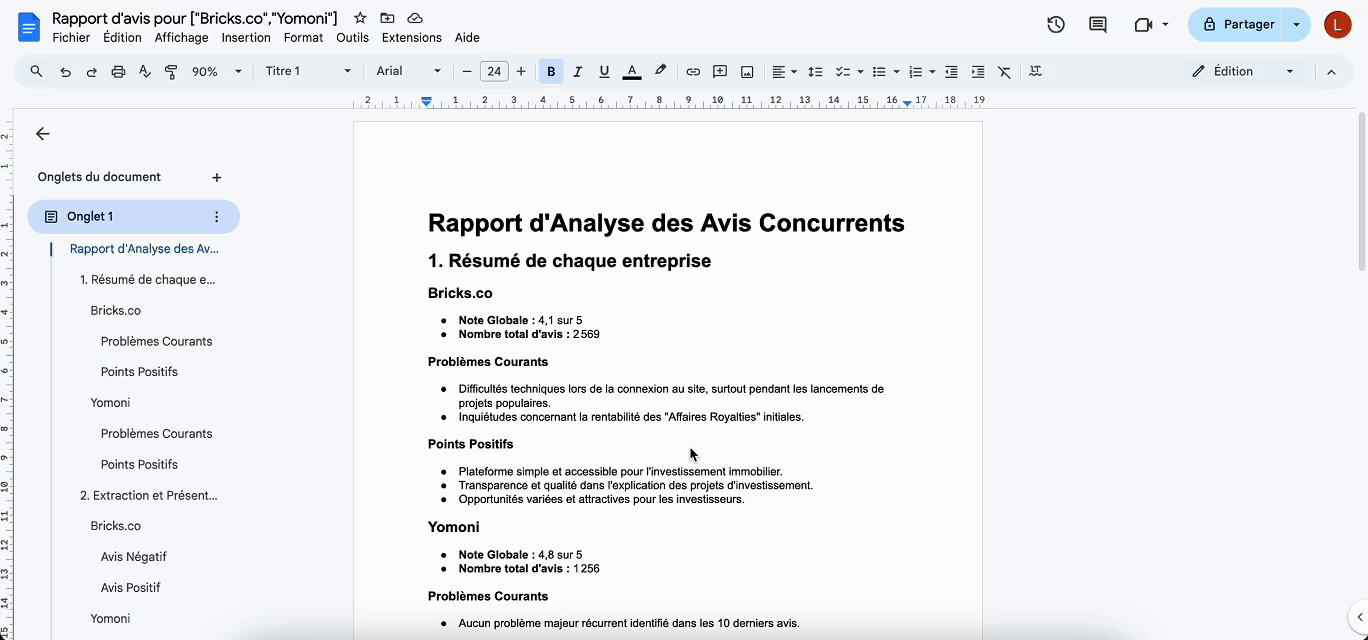The image size is (1368, 640).
Task: Open the Aide menu
Action: click(x=467, y=38)
